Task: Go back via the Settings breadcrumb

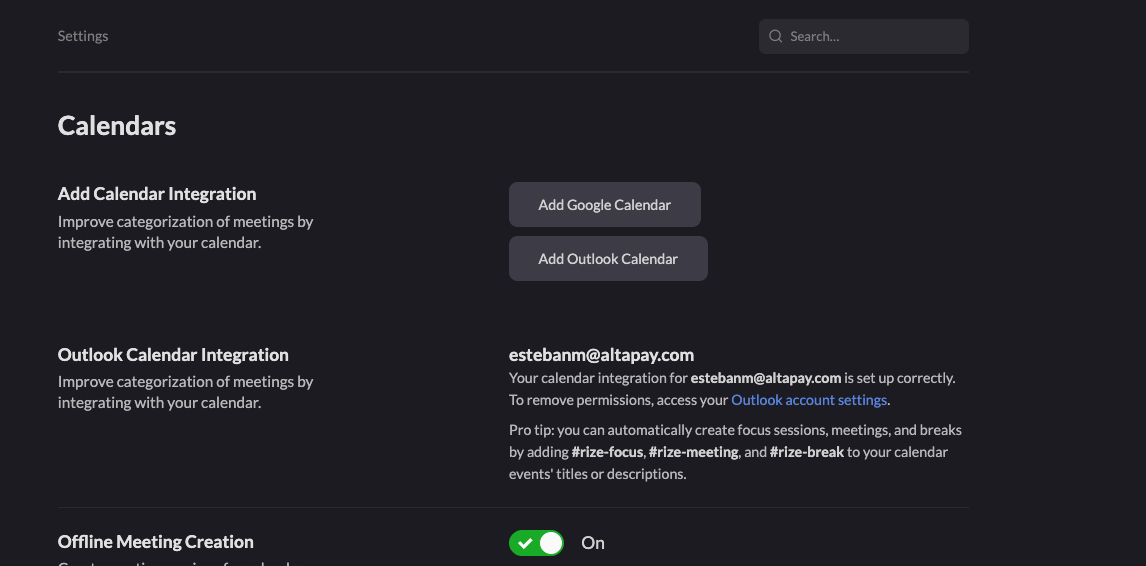Action: pos(83,36)
